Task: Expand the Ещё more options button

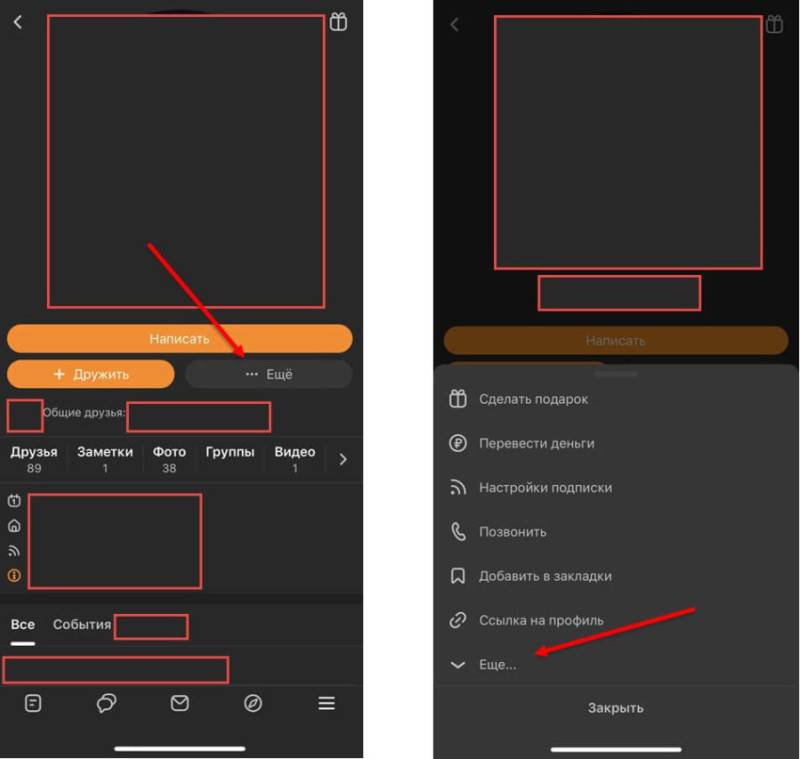Action: point(268,374)
